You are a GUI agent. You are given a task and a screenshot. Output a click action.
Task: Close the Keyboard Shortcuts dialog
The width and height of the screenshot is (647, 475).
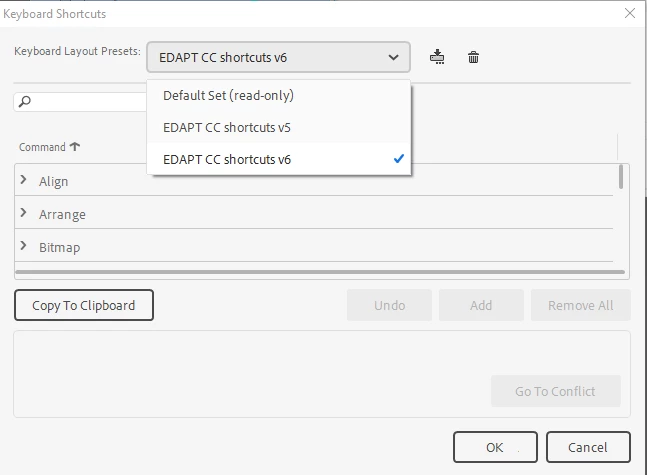click(630, 14)
